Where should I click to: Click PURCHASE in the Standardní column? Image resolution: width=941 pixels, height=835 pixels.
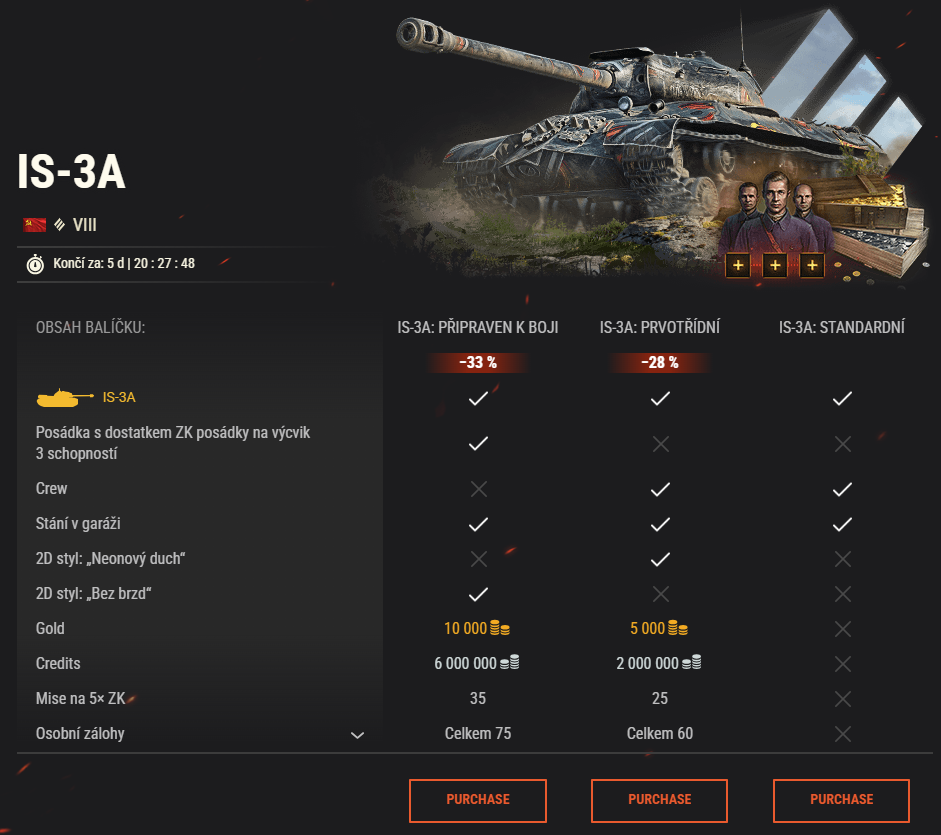841,800
